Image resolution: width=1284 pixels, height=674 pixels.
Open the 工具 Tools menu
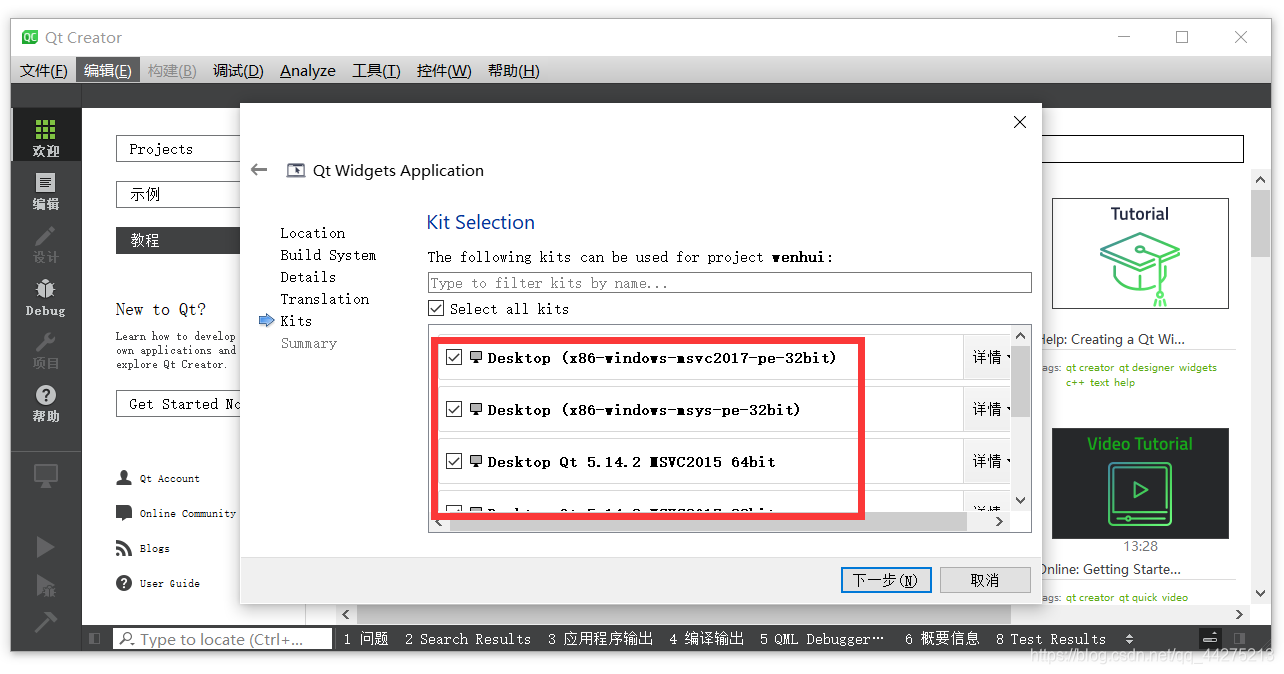[375, 70]
